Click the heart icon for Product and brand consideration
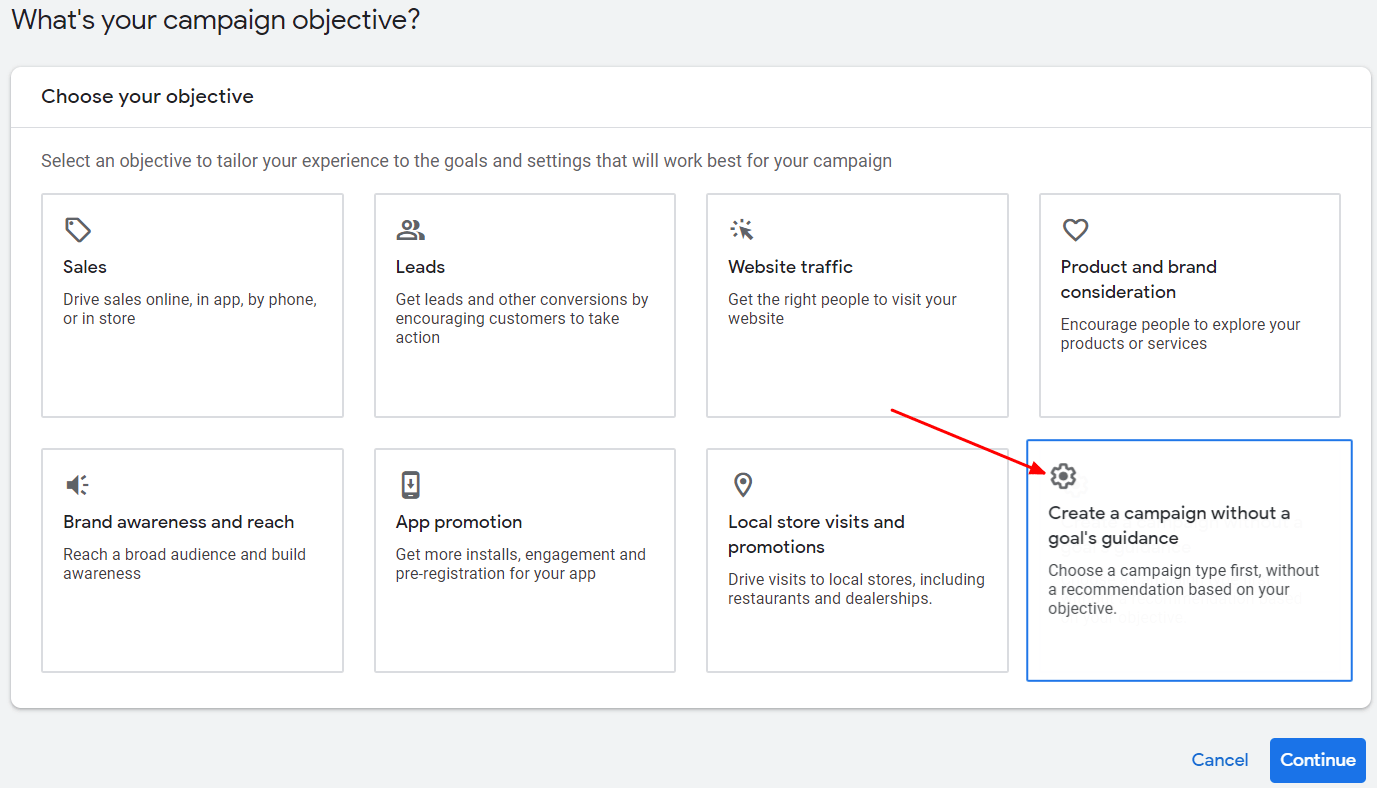This screenshot has height=788, width=1377. click(1075, 229)
